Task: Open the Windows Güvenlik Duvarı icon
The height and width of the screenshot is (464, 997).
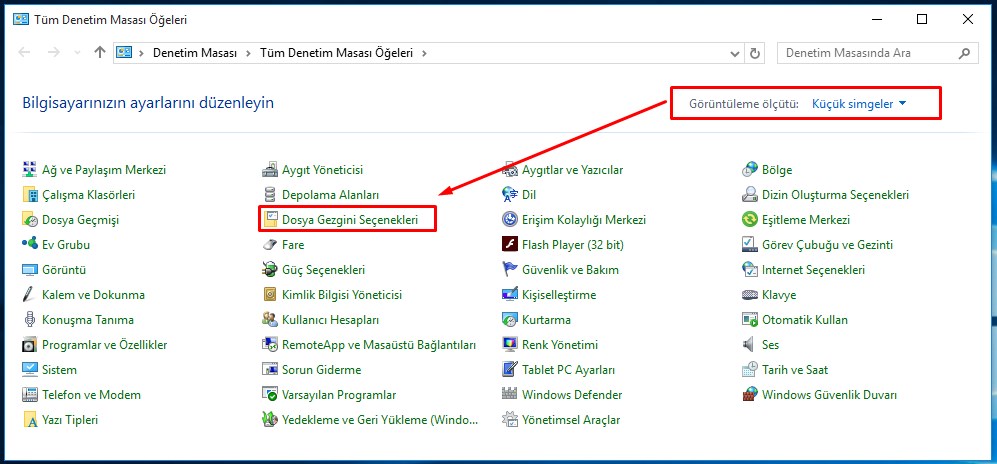Action: click(x=750, y=395)
